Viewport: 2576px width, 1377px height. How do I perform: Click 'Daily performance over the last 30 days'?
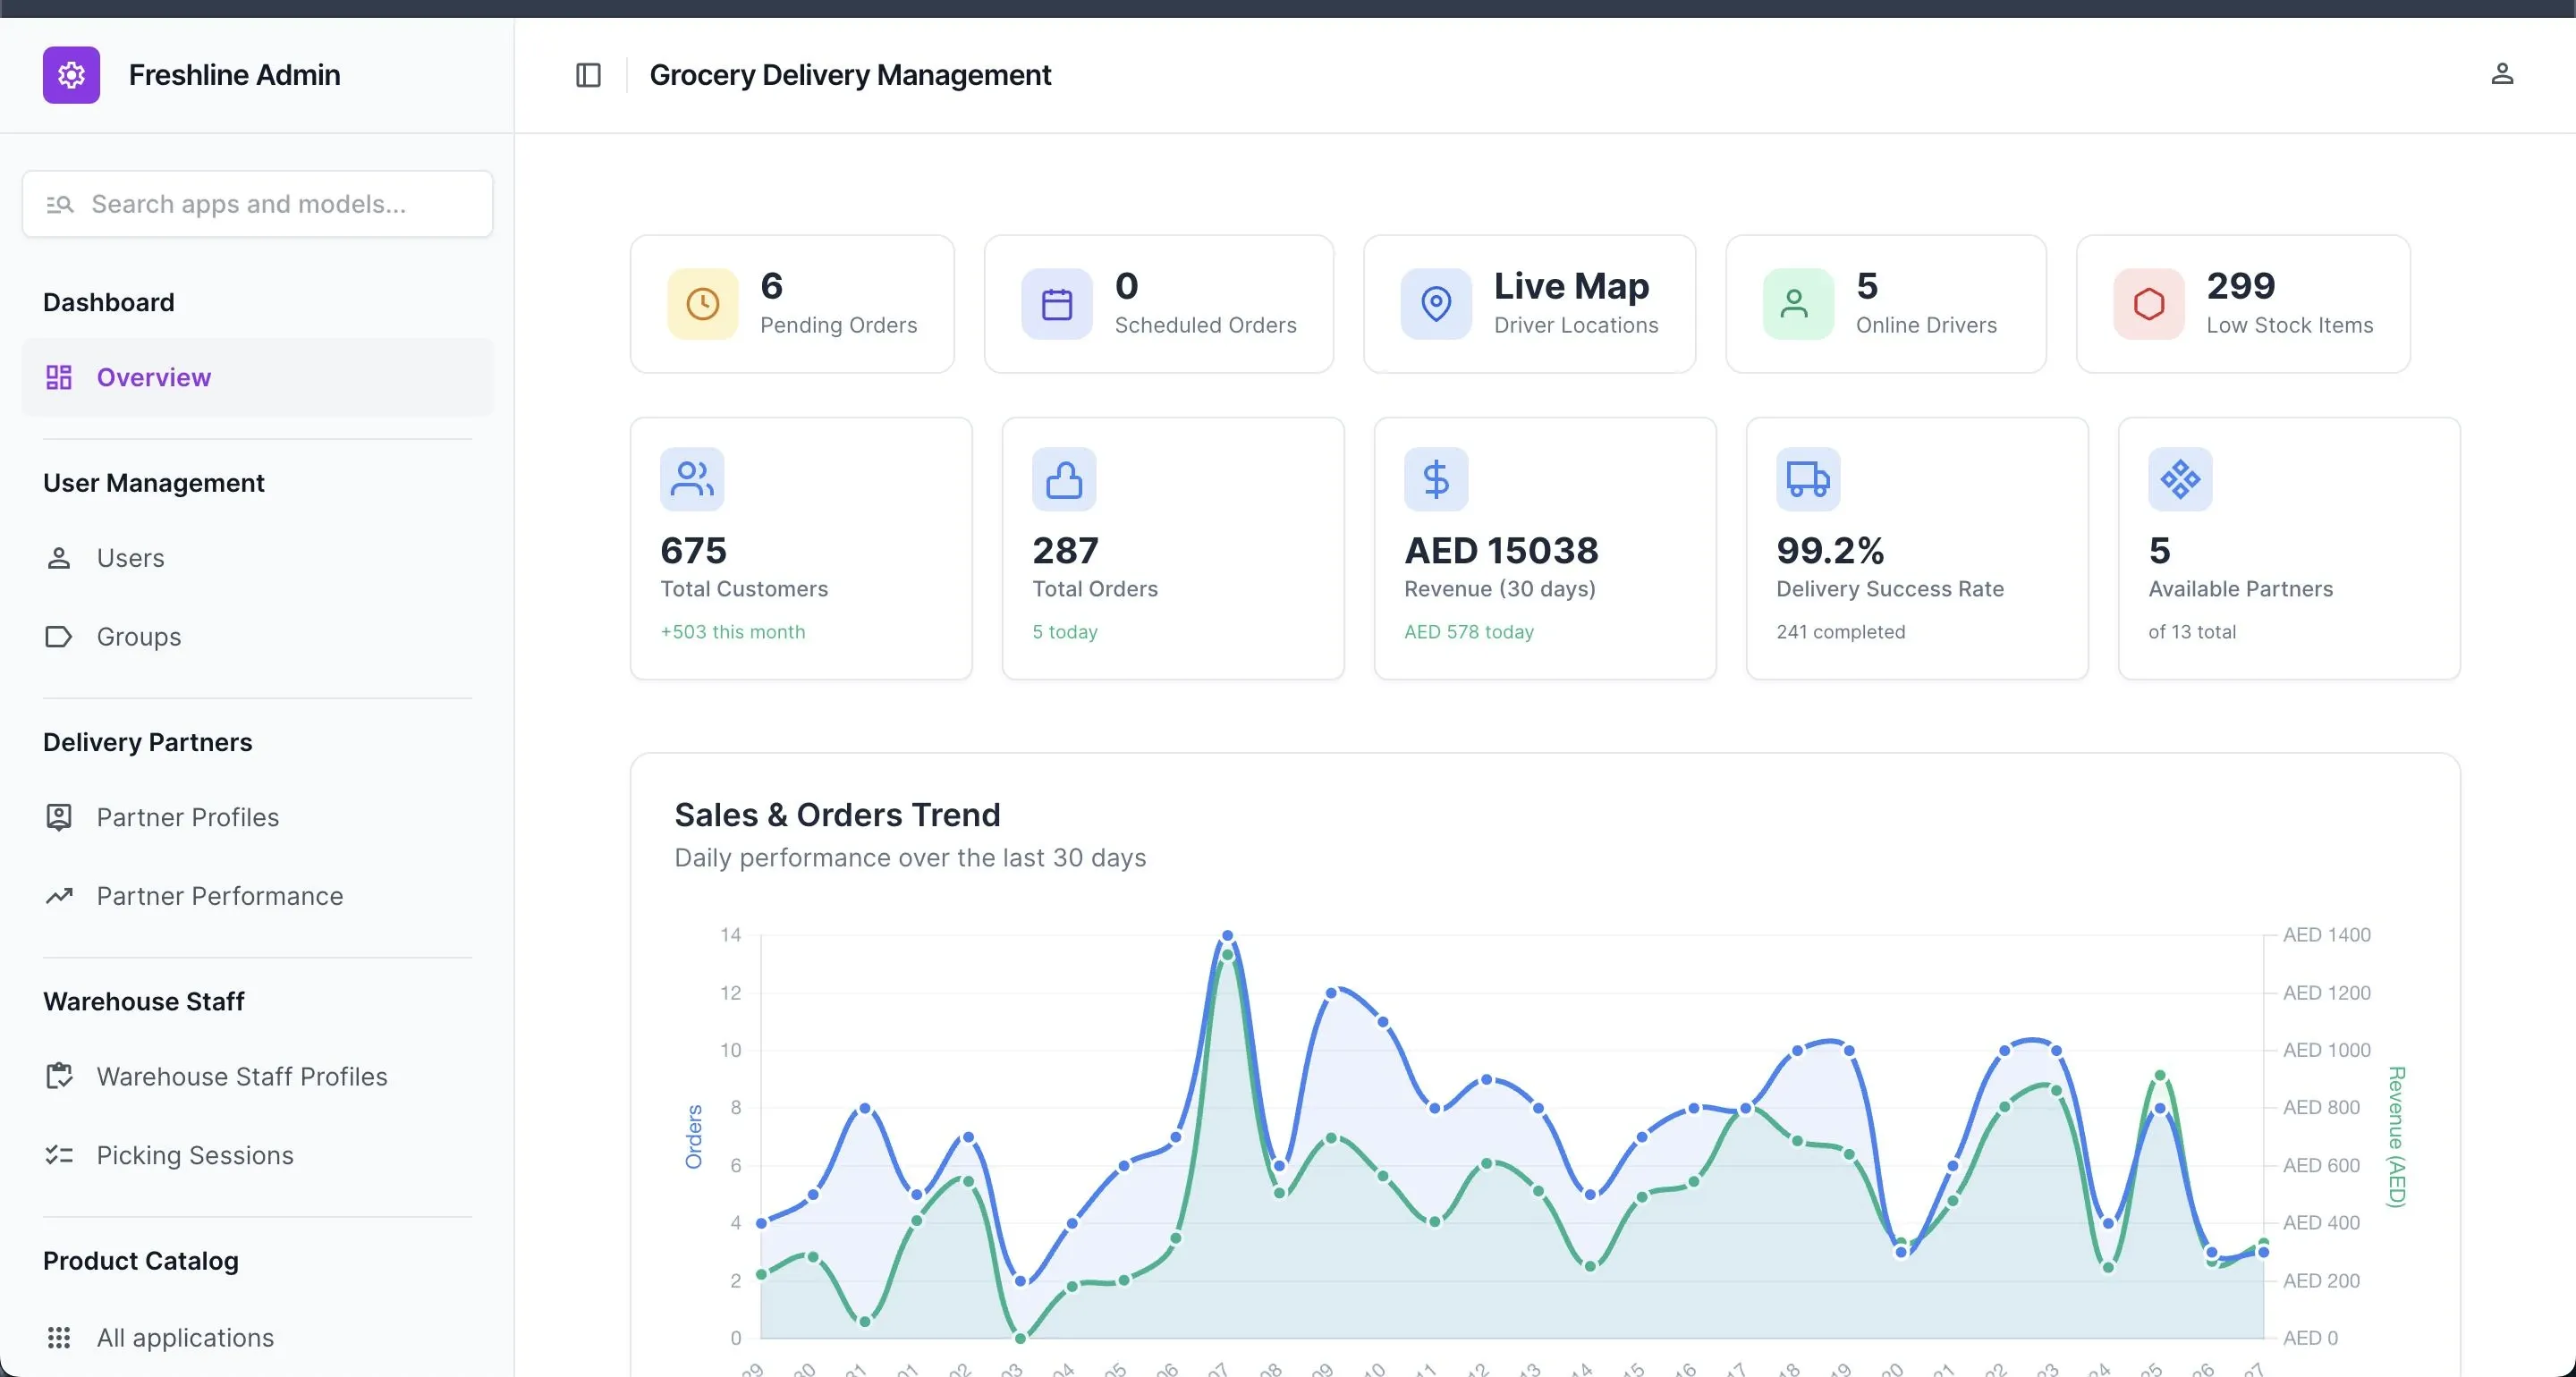tap(910, 858)
